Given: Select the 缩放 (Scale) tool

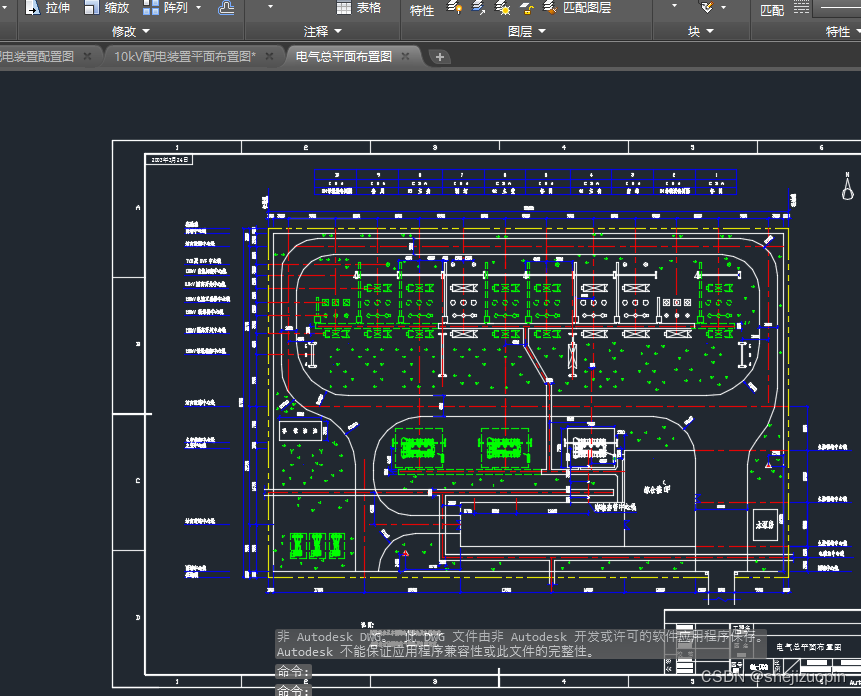Looking at the screenshot, I should click(107, 8).
